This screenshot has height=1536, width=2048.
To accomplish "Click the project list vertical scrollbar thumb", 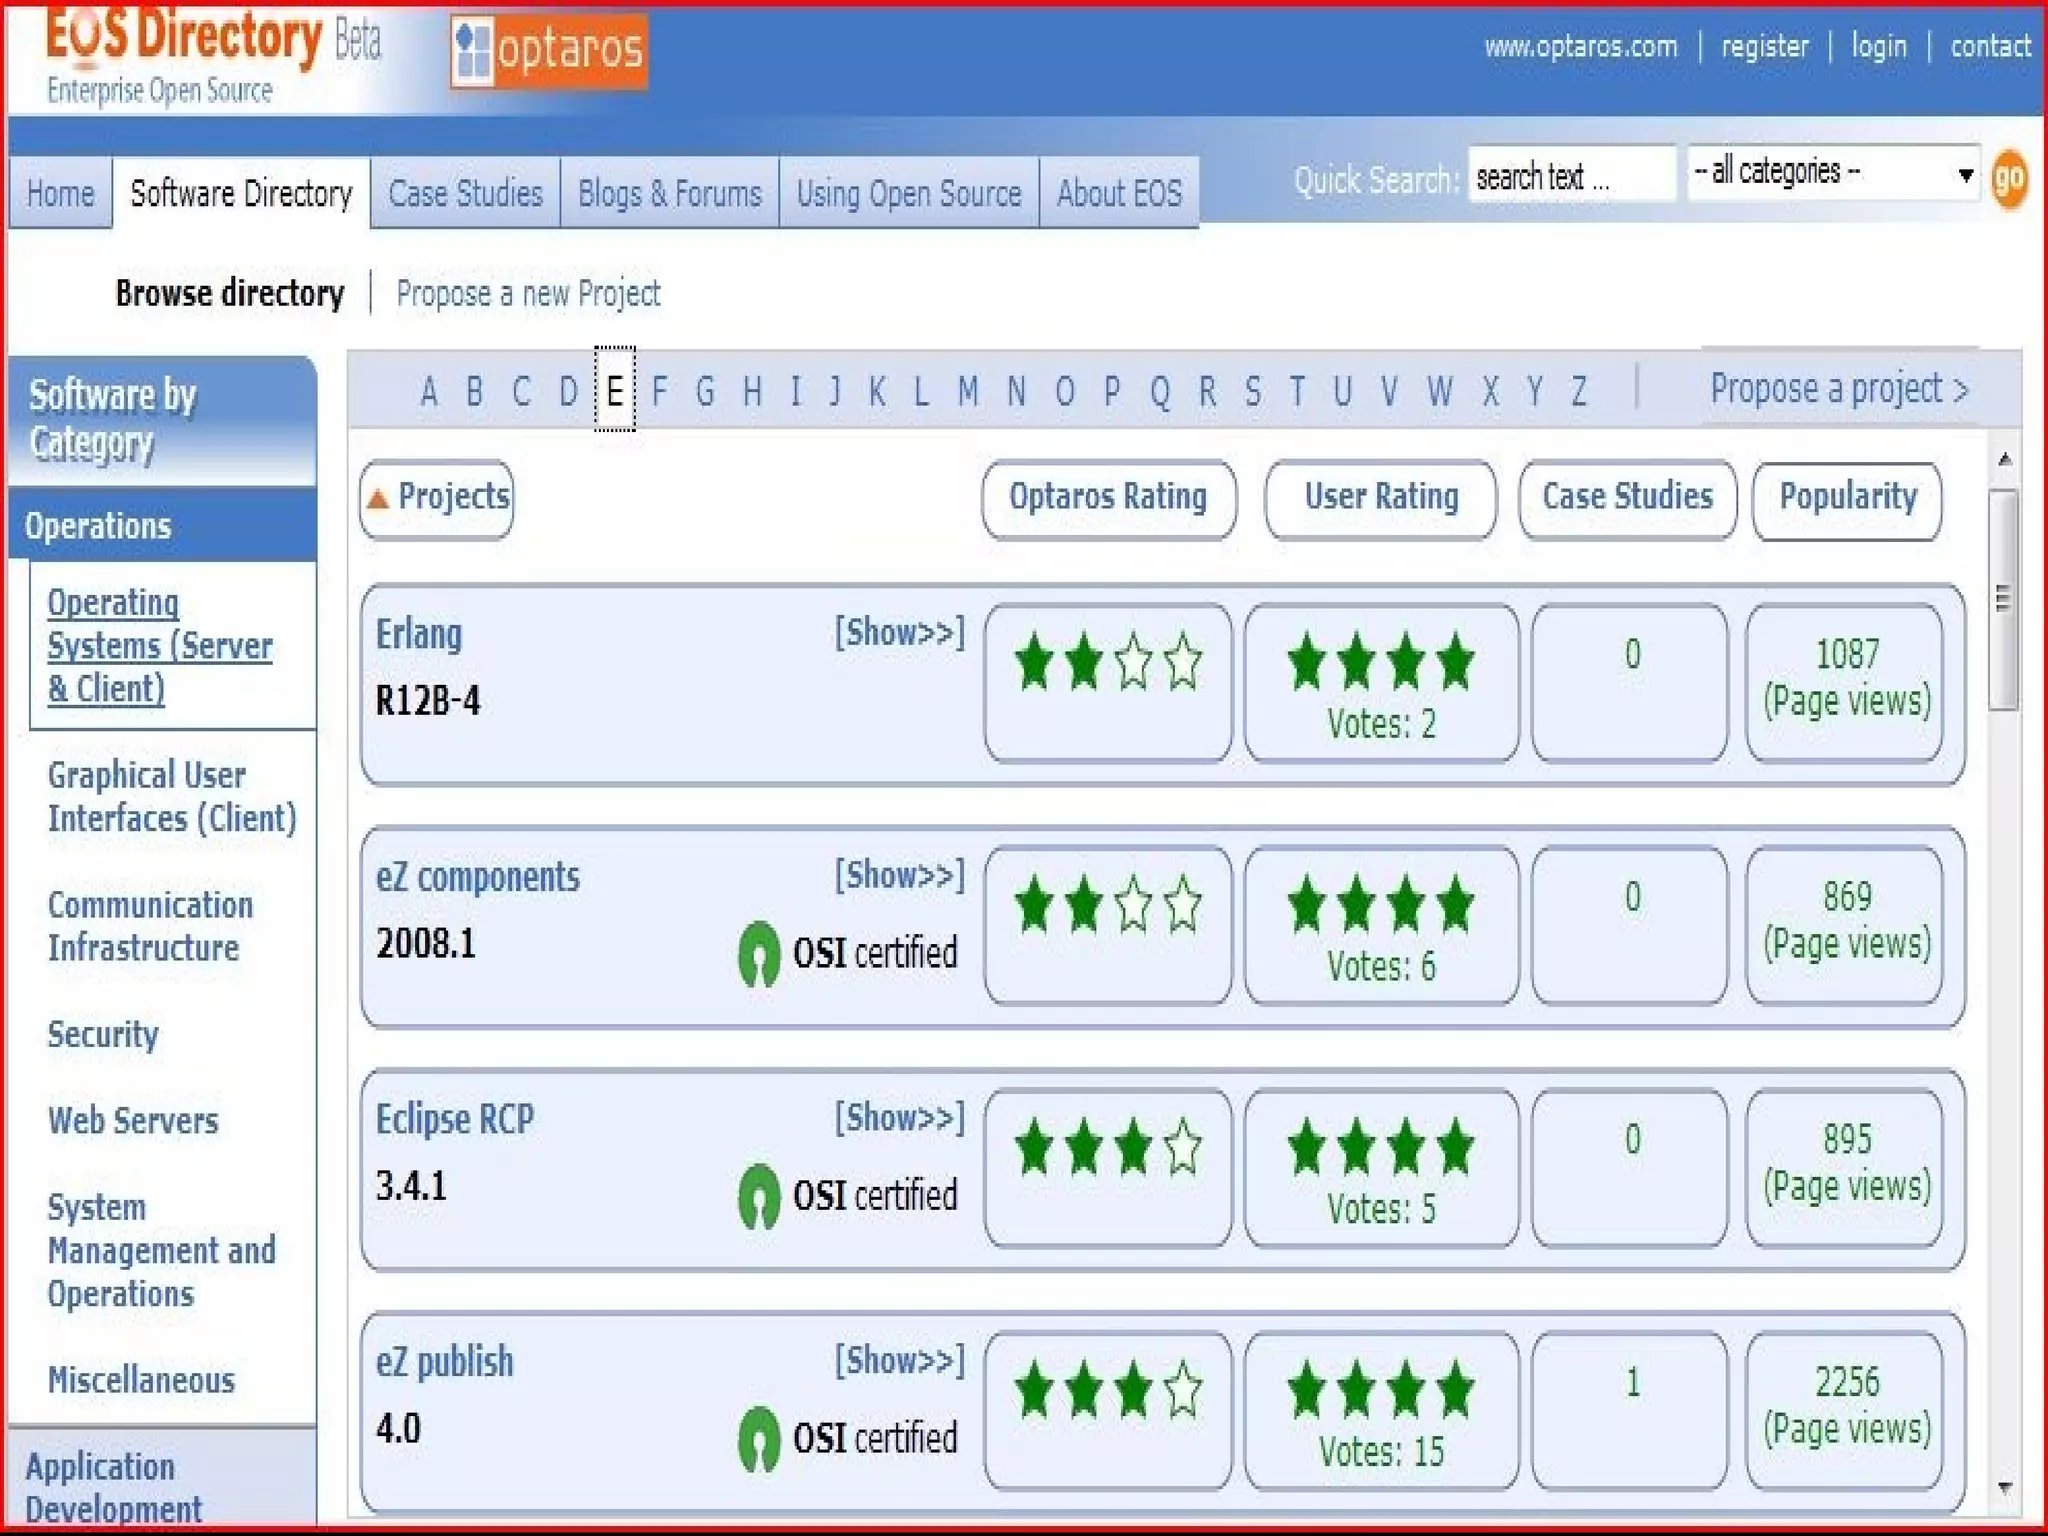I will coord(2002,600).
